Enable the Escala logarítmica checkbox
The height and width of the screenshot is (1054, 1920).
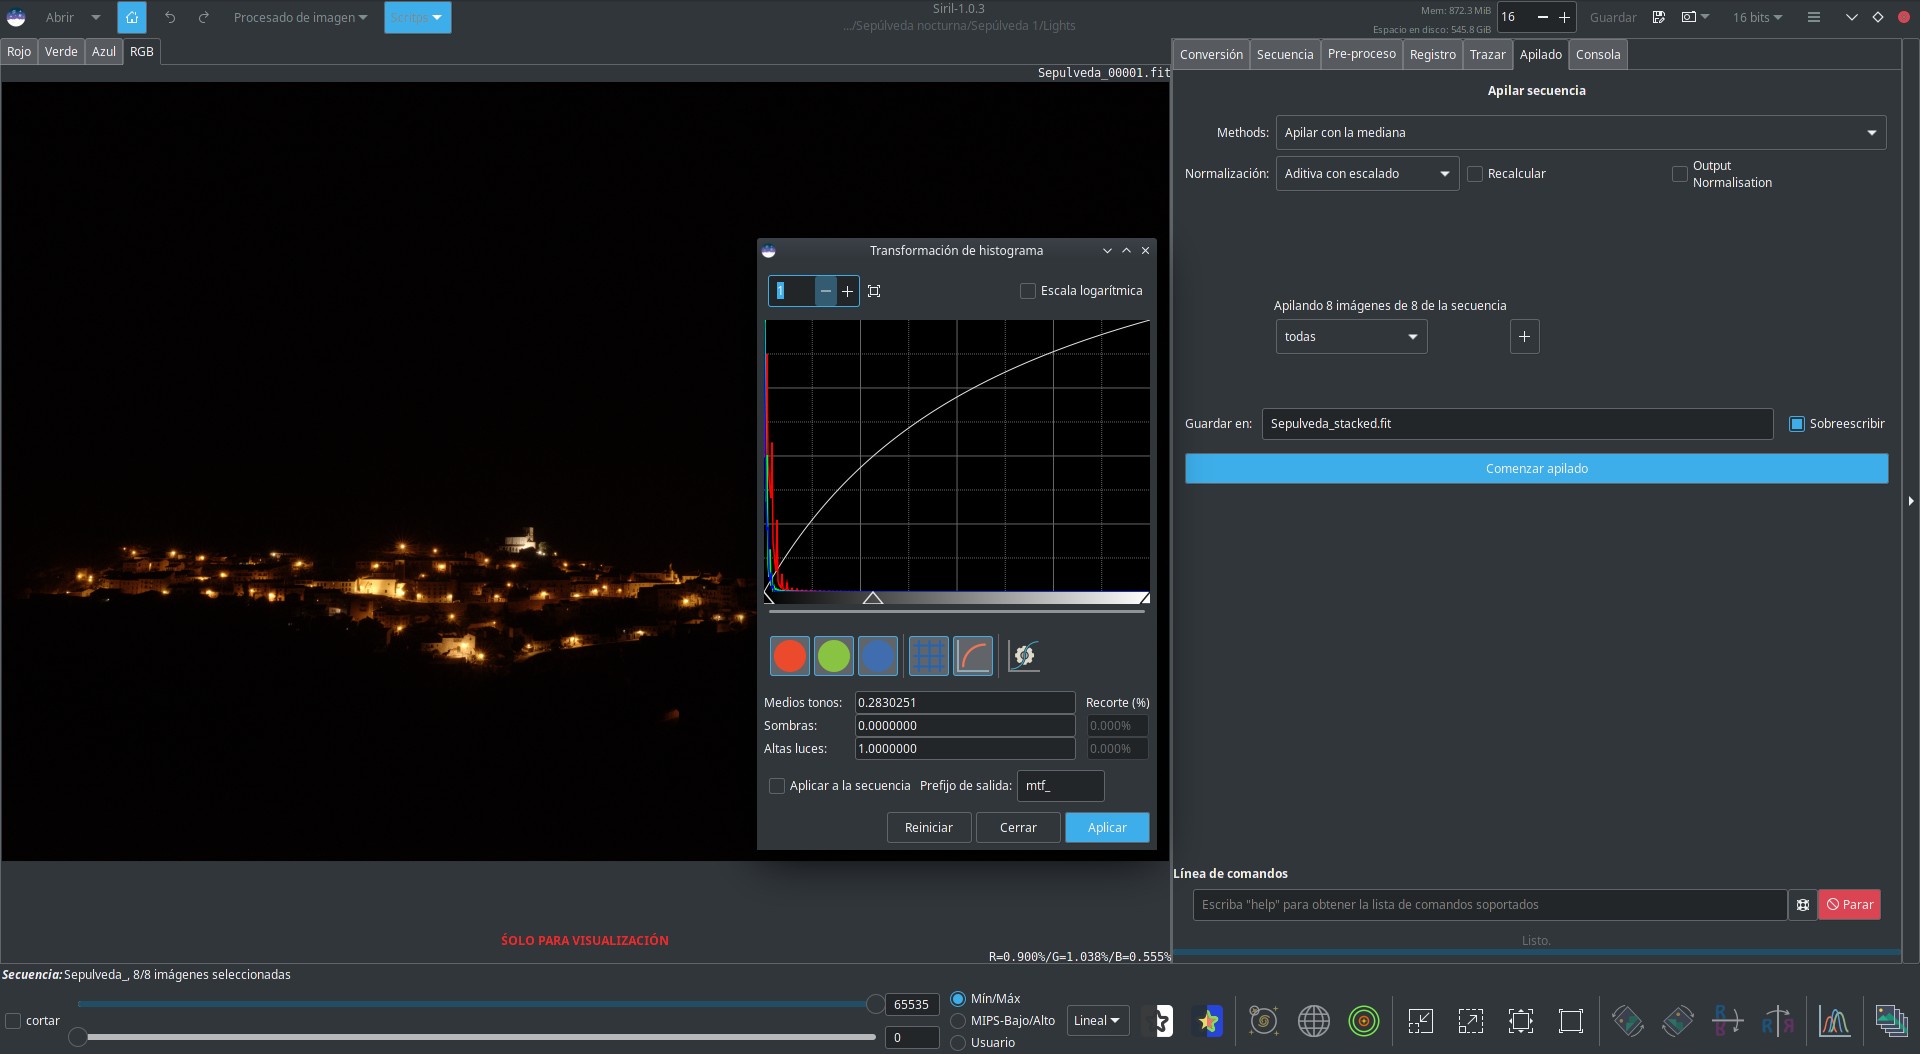click(1027, 291)
